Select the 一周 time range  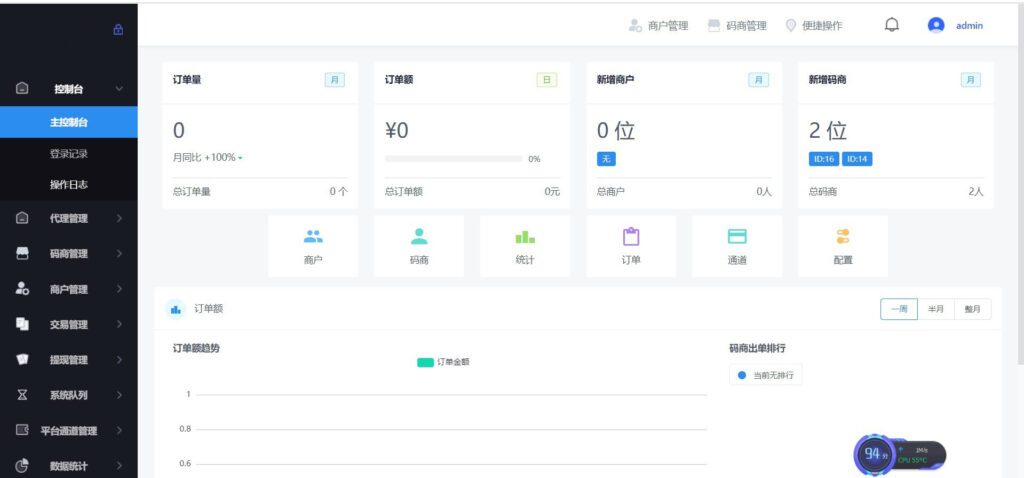click(x=899, y=309)
